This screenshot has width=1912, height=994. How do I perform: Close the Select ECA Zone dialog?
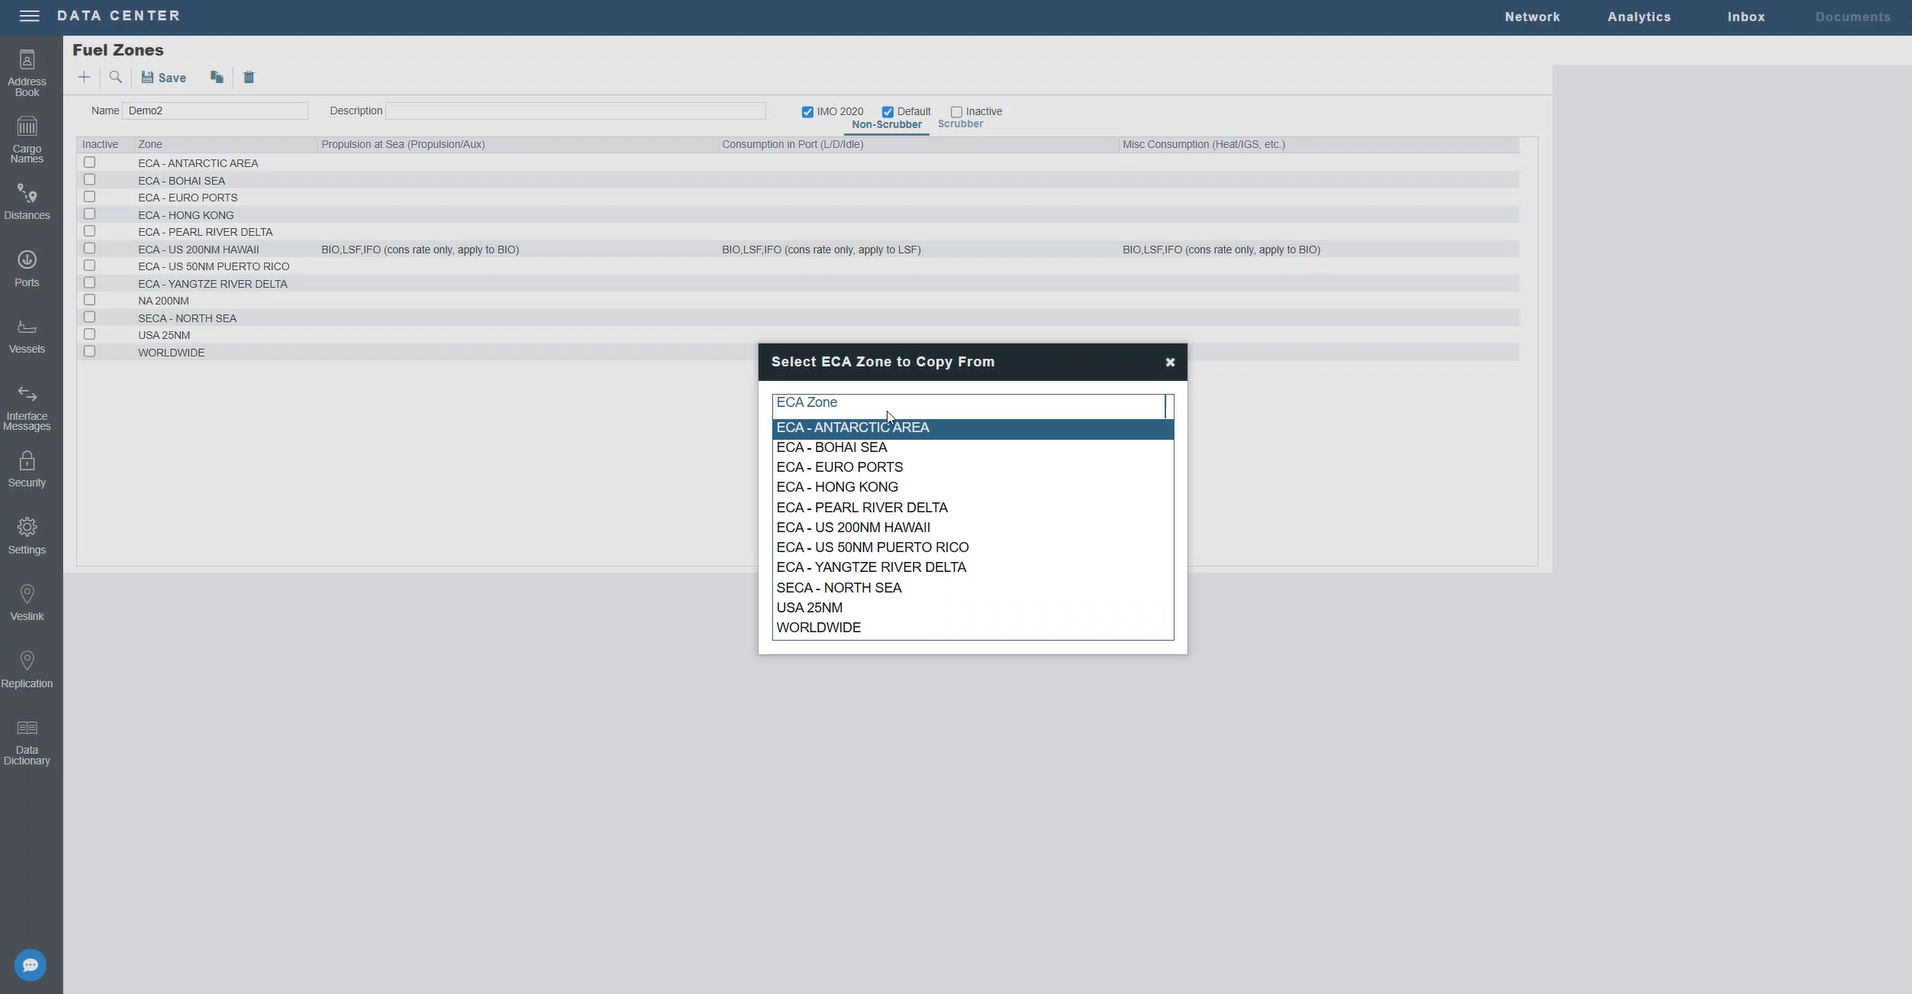click(x=1169, y=362)
